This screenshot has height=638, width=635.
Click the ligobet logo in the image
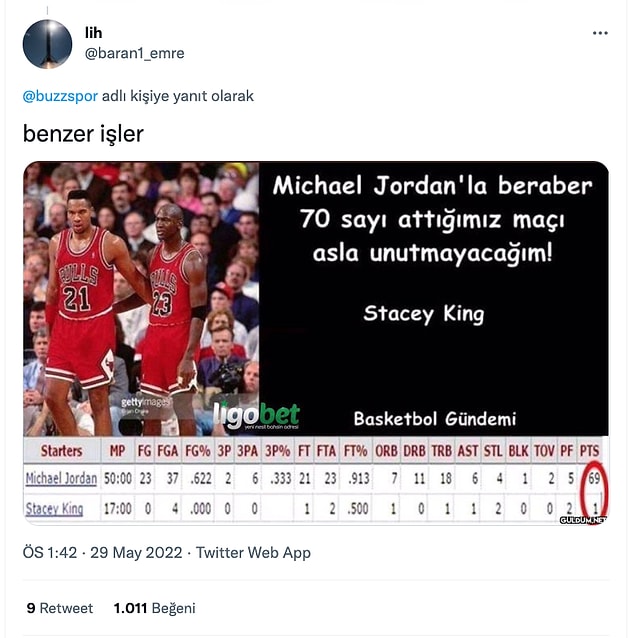point(257,416)
